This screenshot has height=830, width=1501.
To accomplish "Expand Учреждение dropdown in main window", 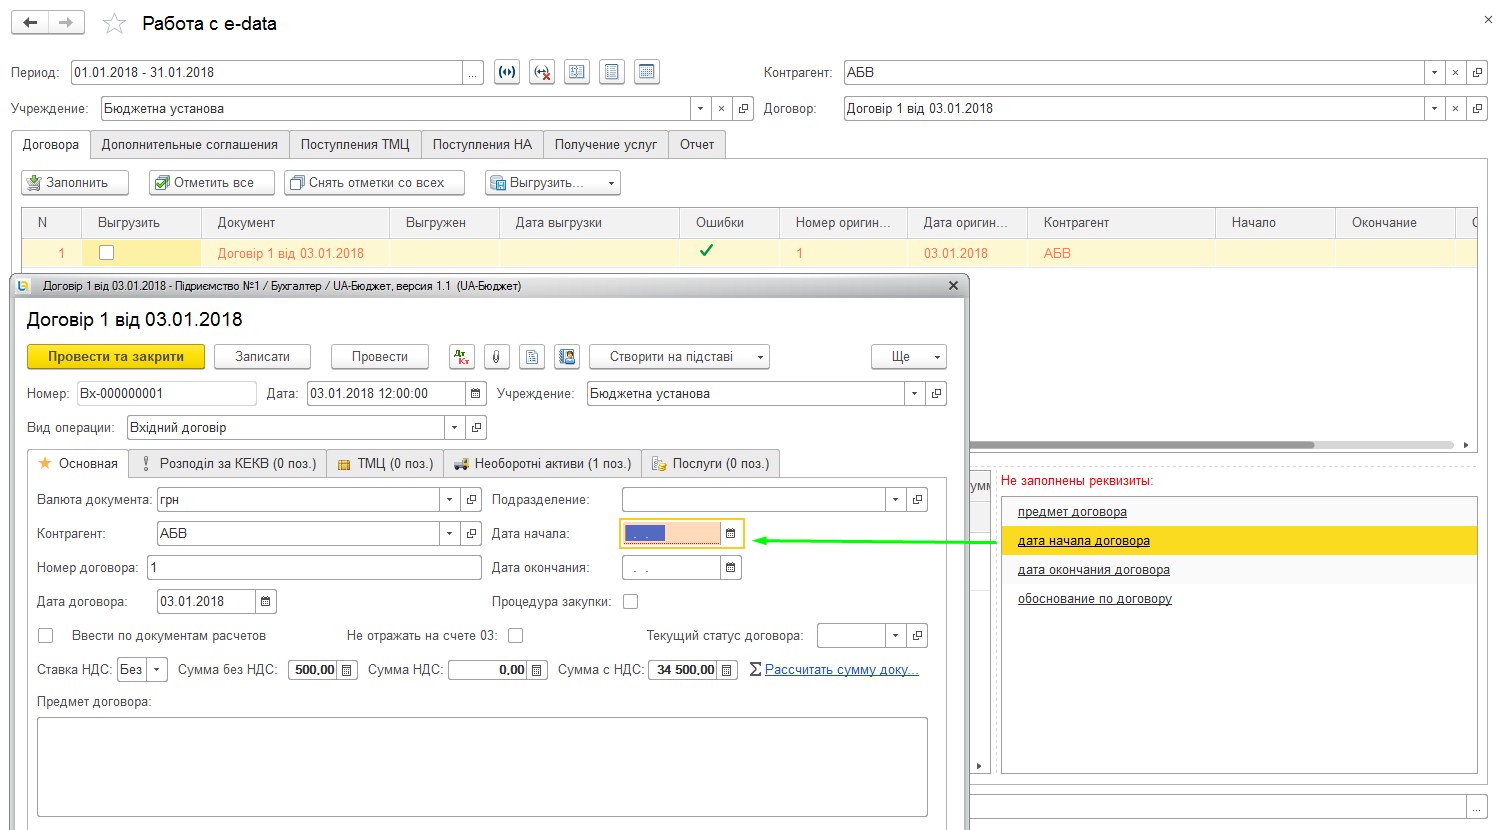I will [701, 108].
